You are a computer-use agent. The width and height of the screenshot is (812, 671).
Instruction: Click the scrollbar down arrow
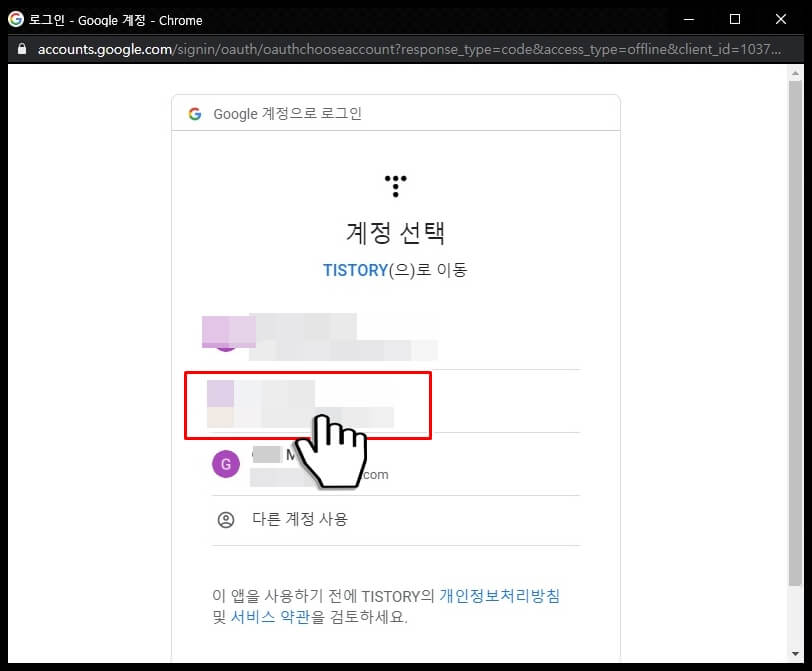[795, 654]
